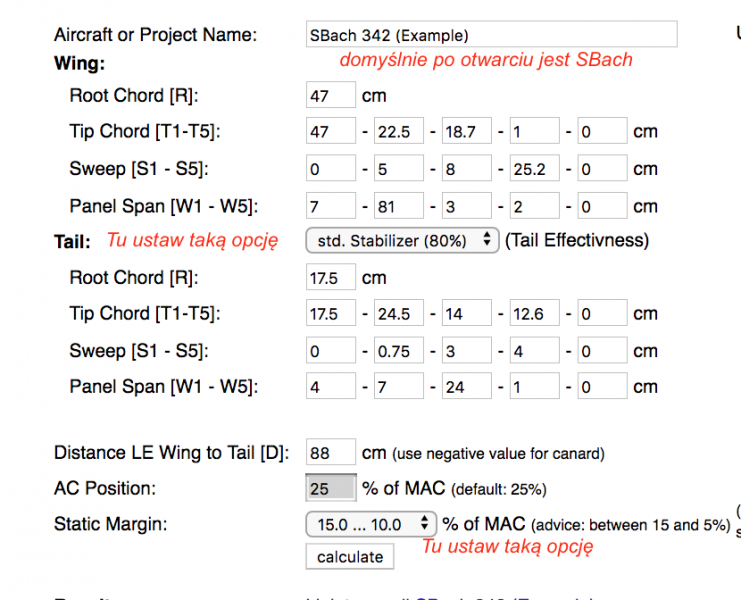
Task: Click the AC Position field
Action: [330, 489]
